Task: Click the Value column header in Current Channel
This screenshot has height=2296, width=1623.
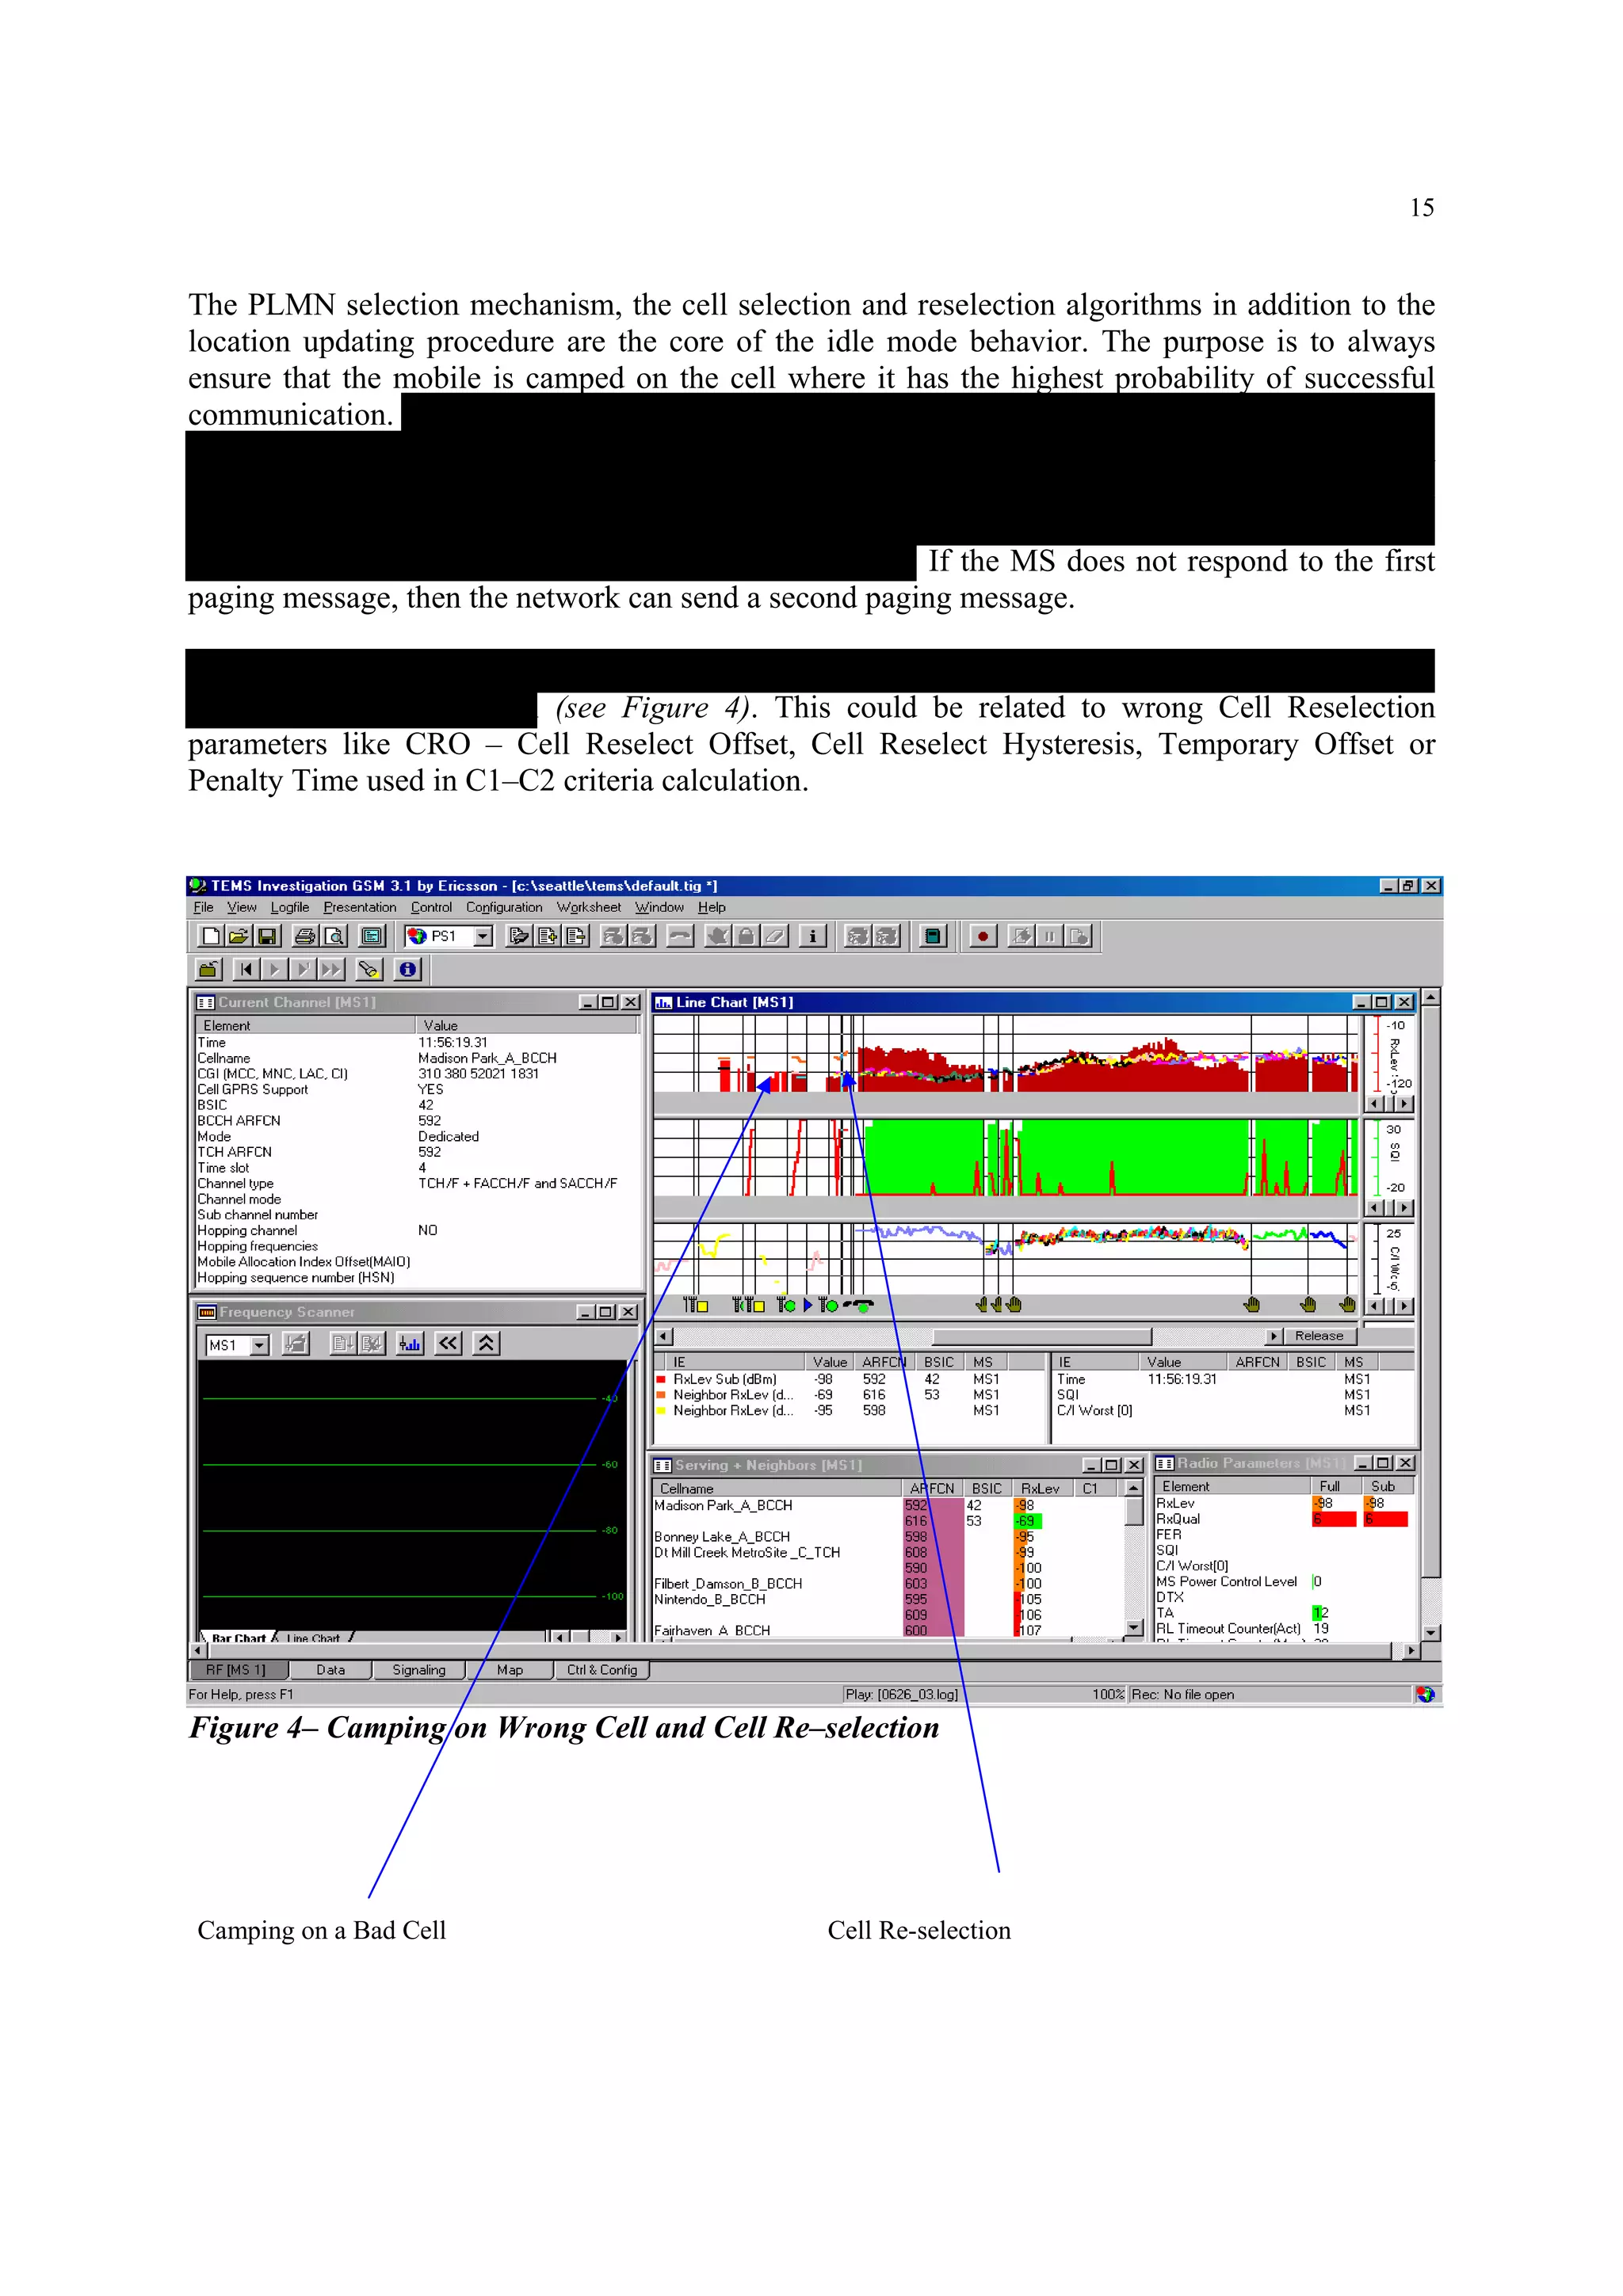Action: click(526, 1025)
